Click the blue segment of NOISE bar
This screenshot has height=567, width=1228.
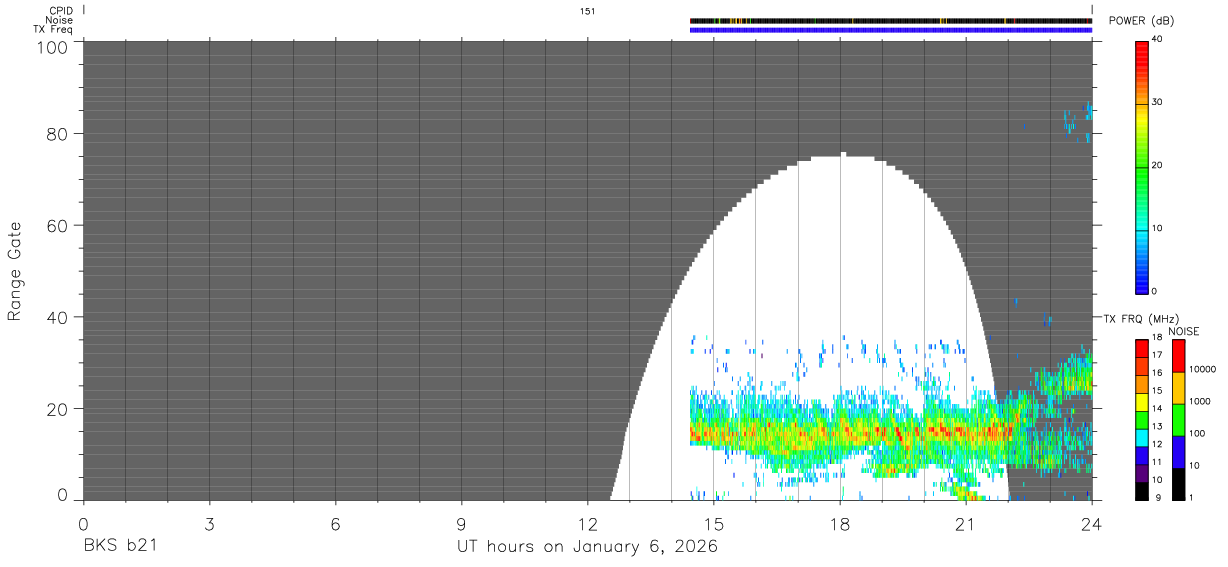click(1178, 452)
